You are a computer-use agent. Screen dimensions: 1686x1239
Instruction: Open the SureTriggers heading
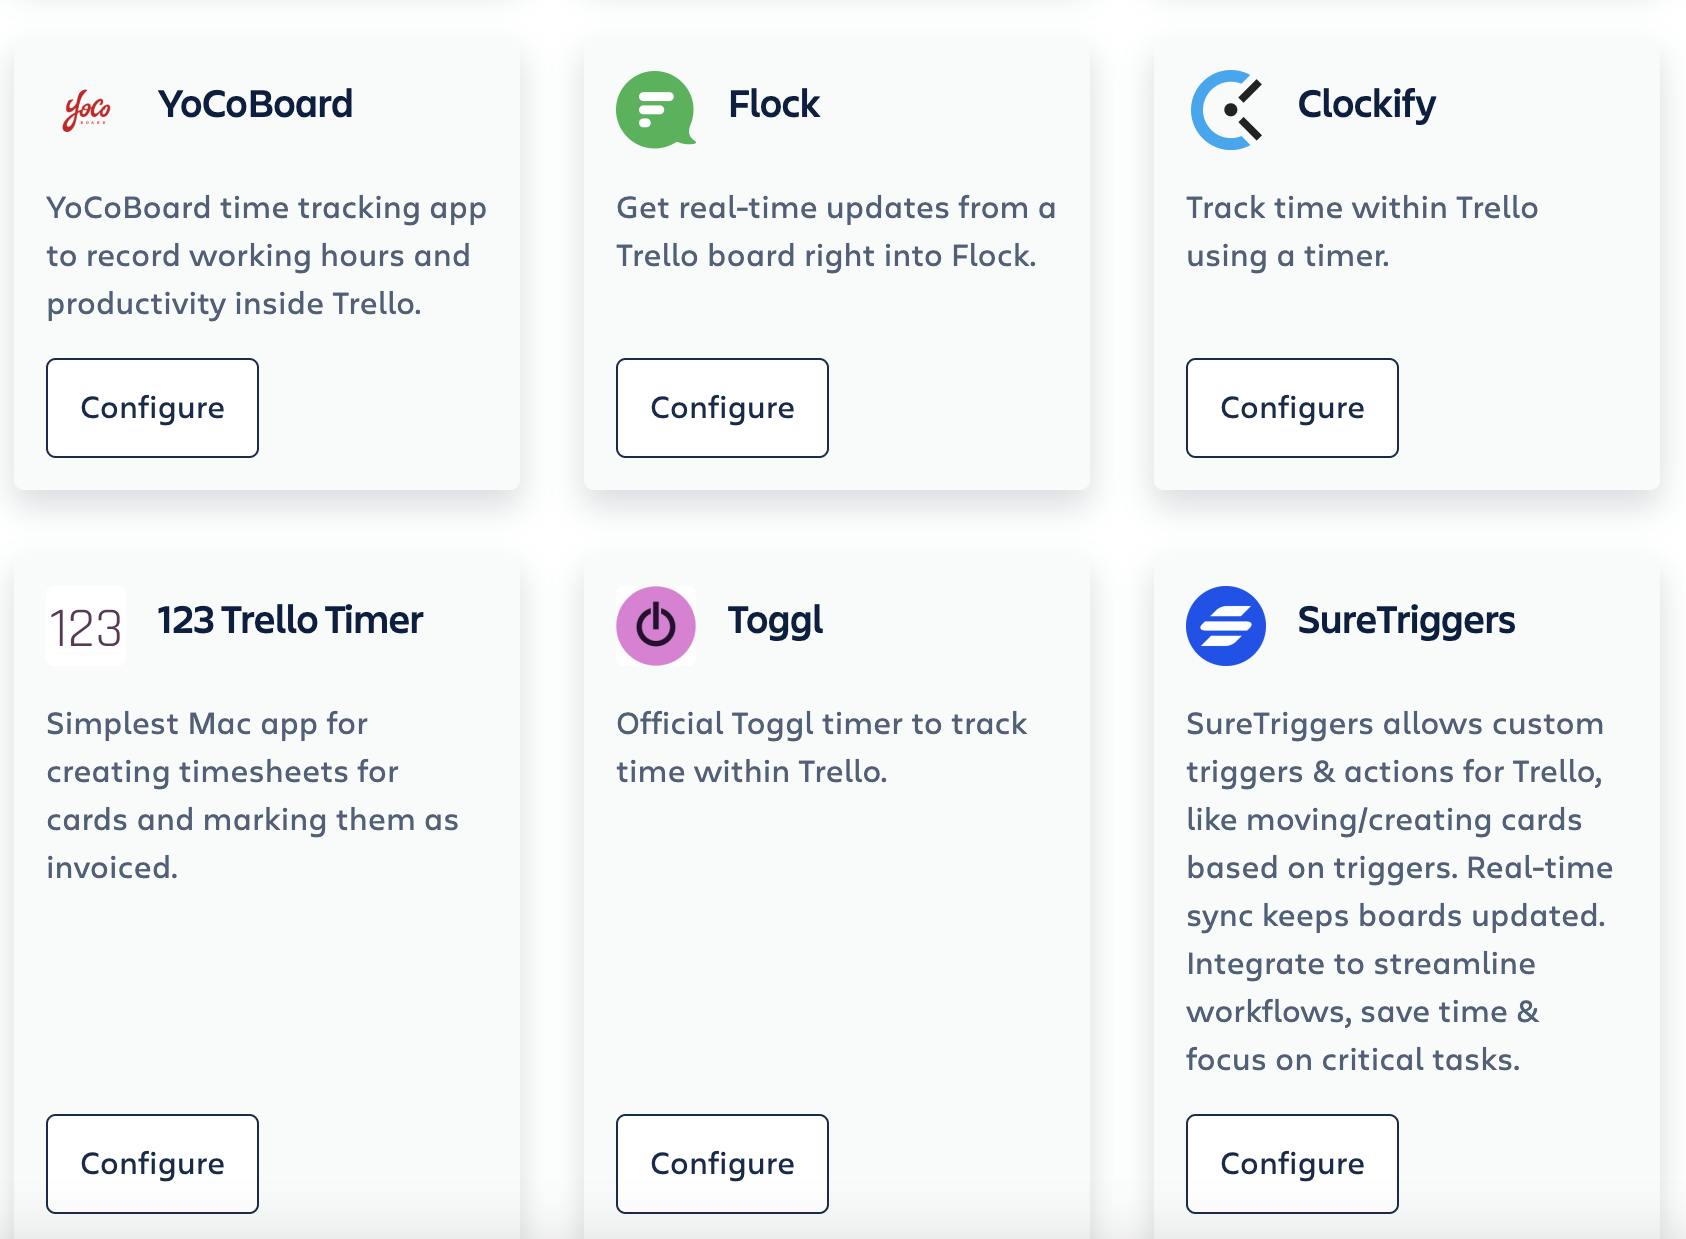1406,620
